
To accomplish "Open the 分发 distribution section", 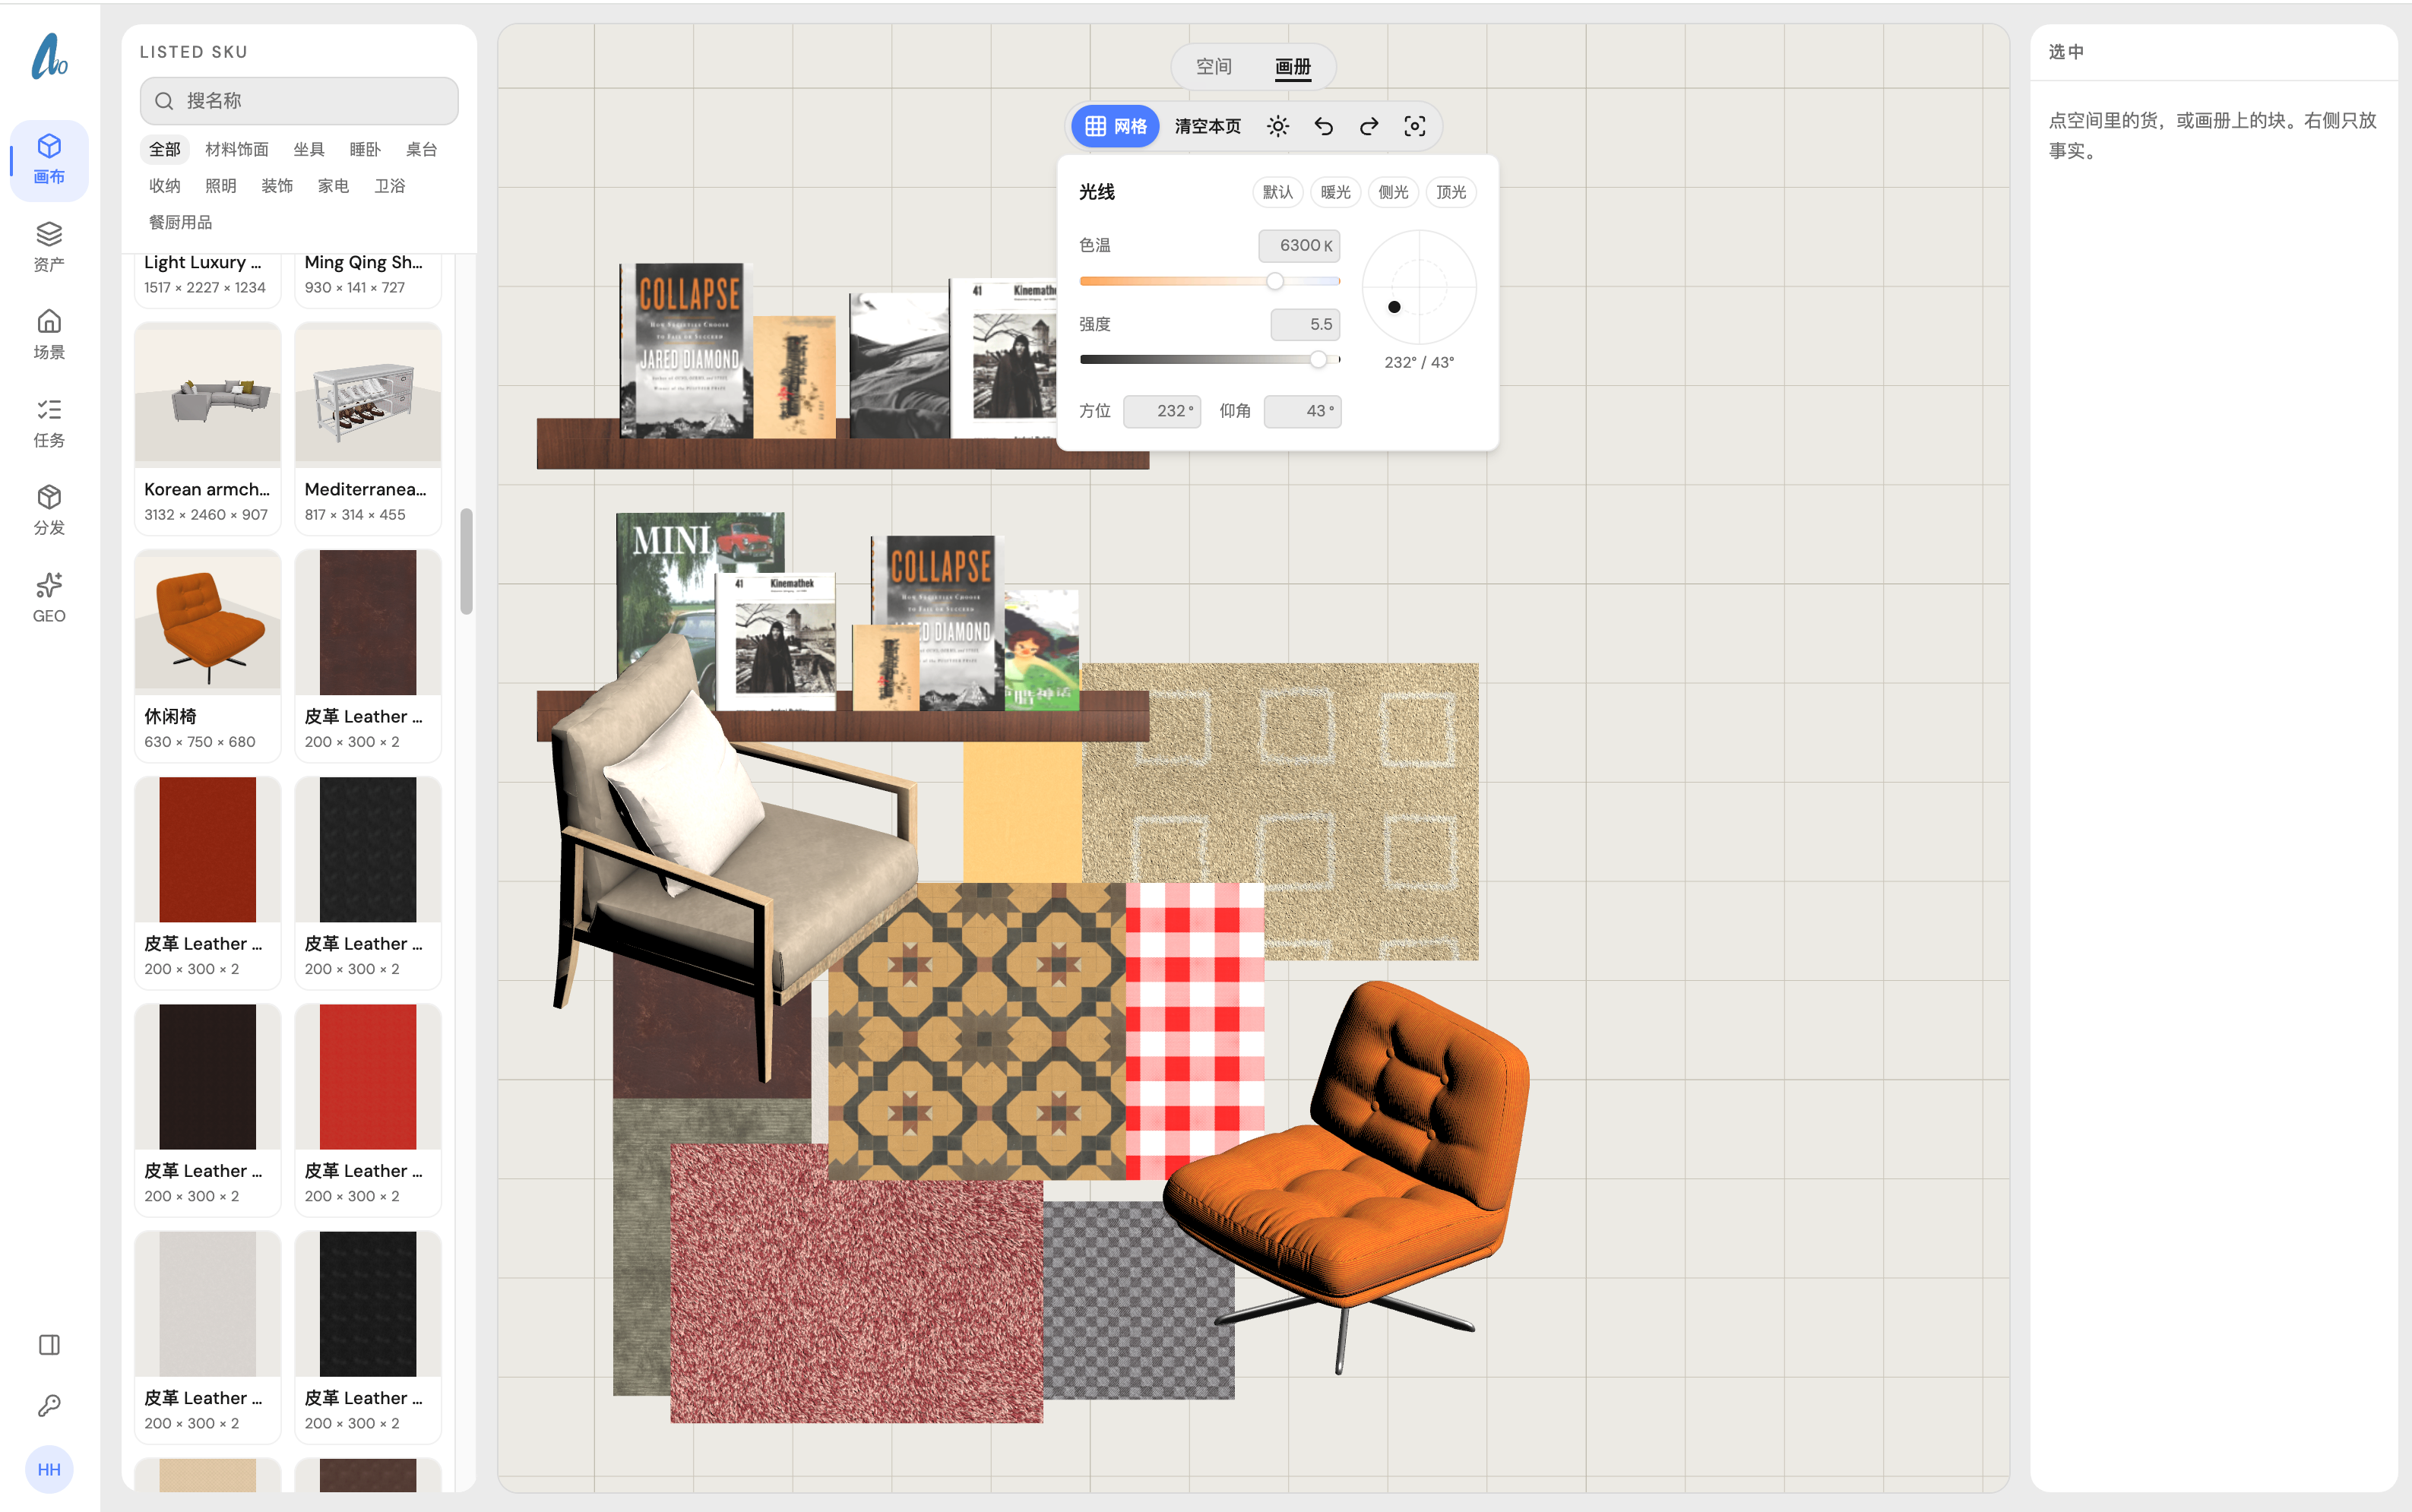I will (49, 510).
